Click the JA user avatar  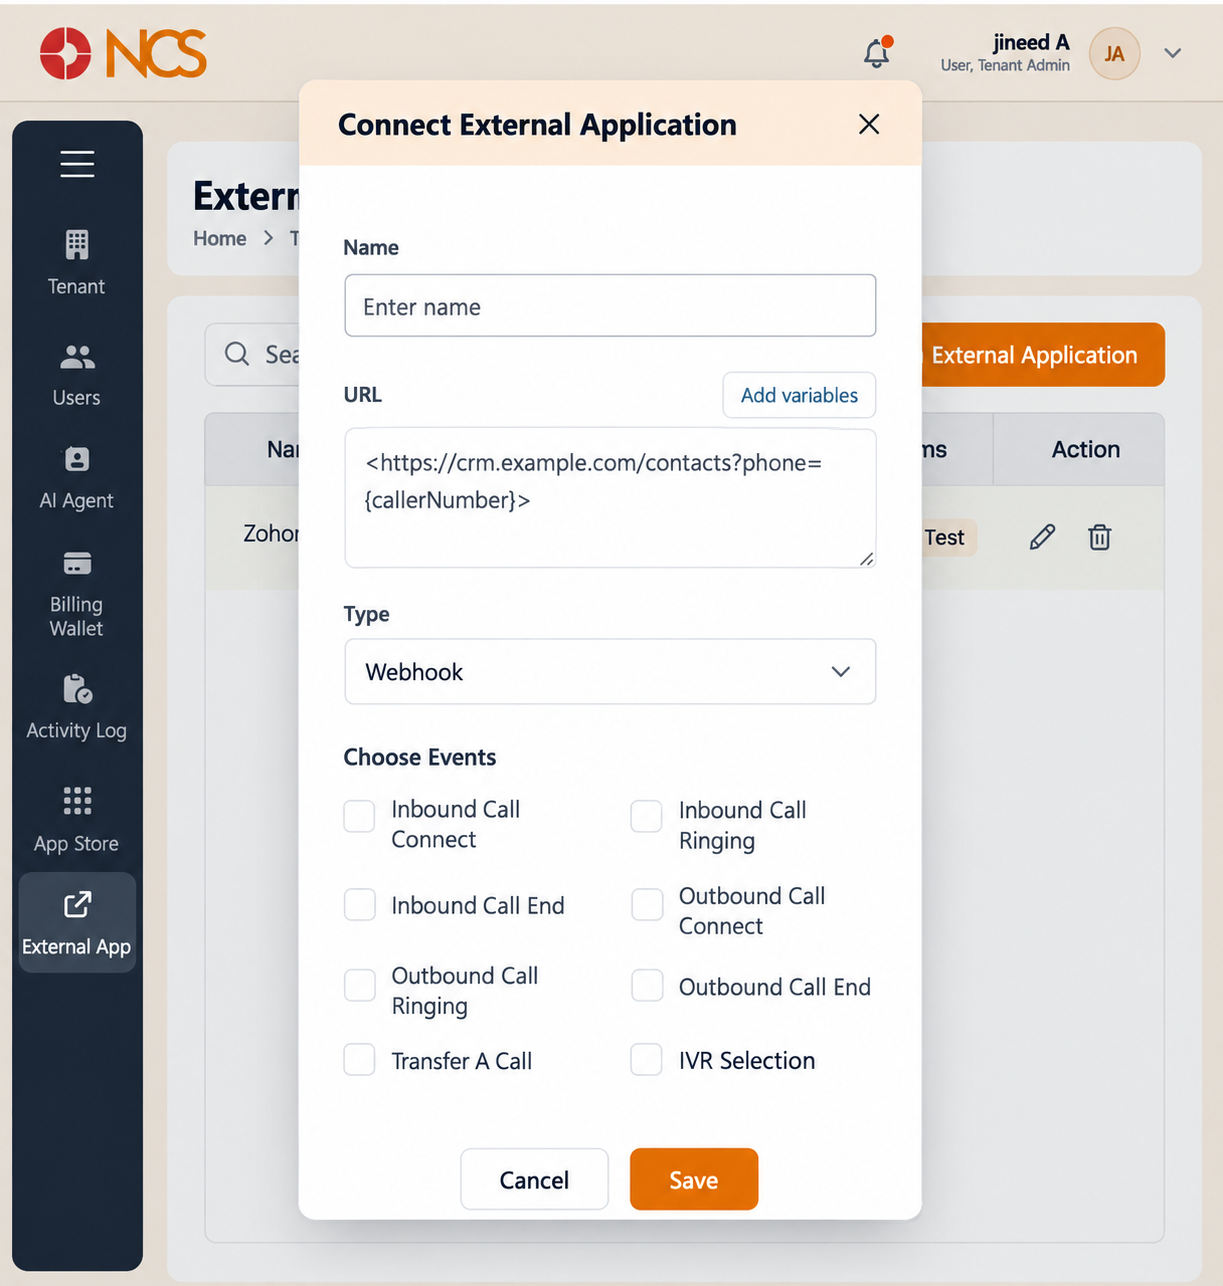(1114, 54)
